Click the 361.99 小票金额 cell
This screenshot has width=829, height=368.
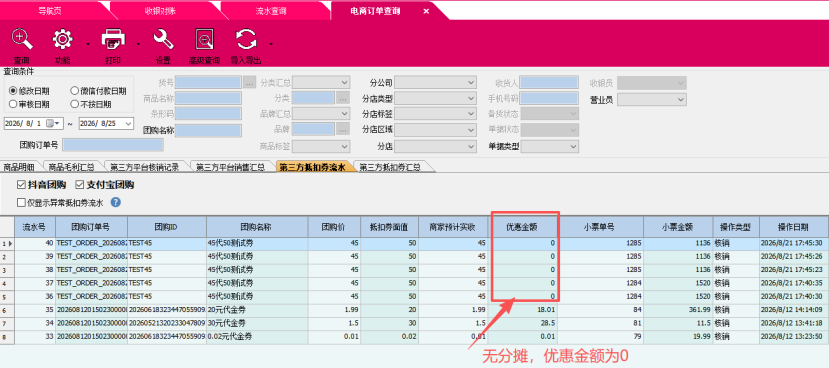click(678, 309)
